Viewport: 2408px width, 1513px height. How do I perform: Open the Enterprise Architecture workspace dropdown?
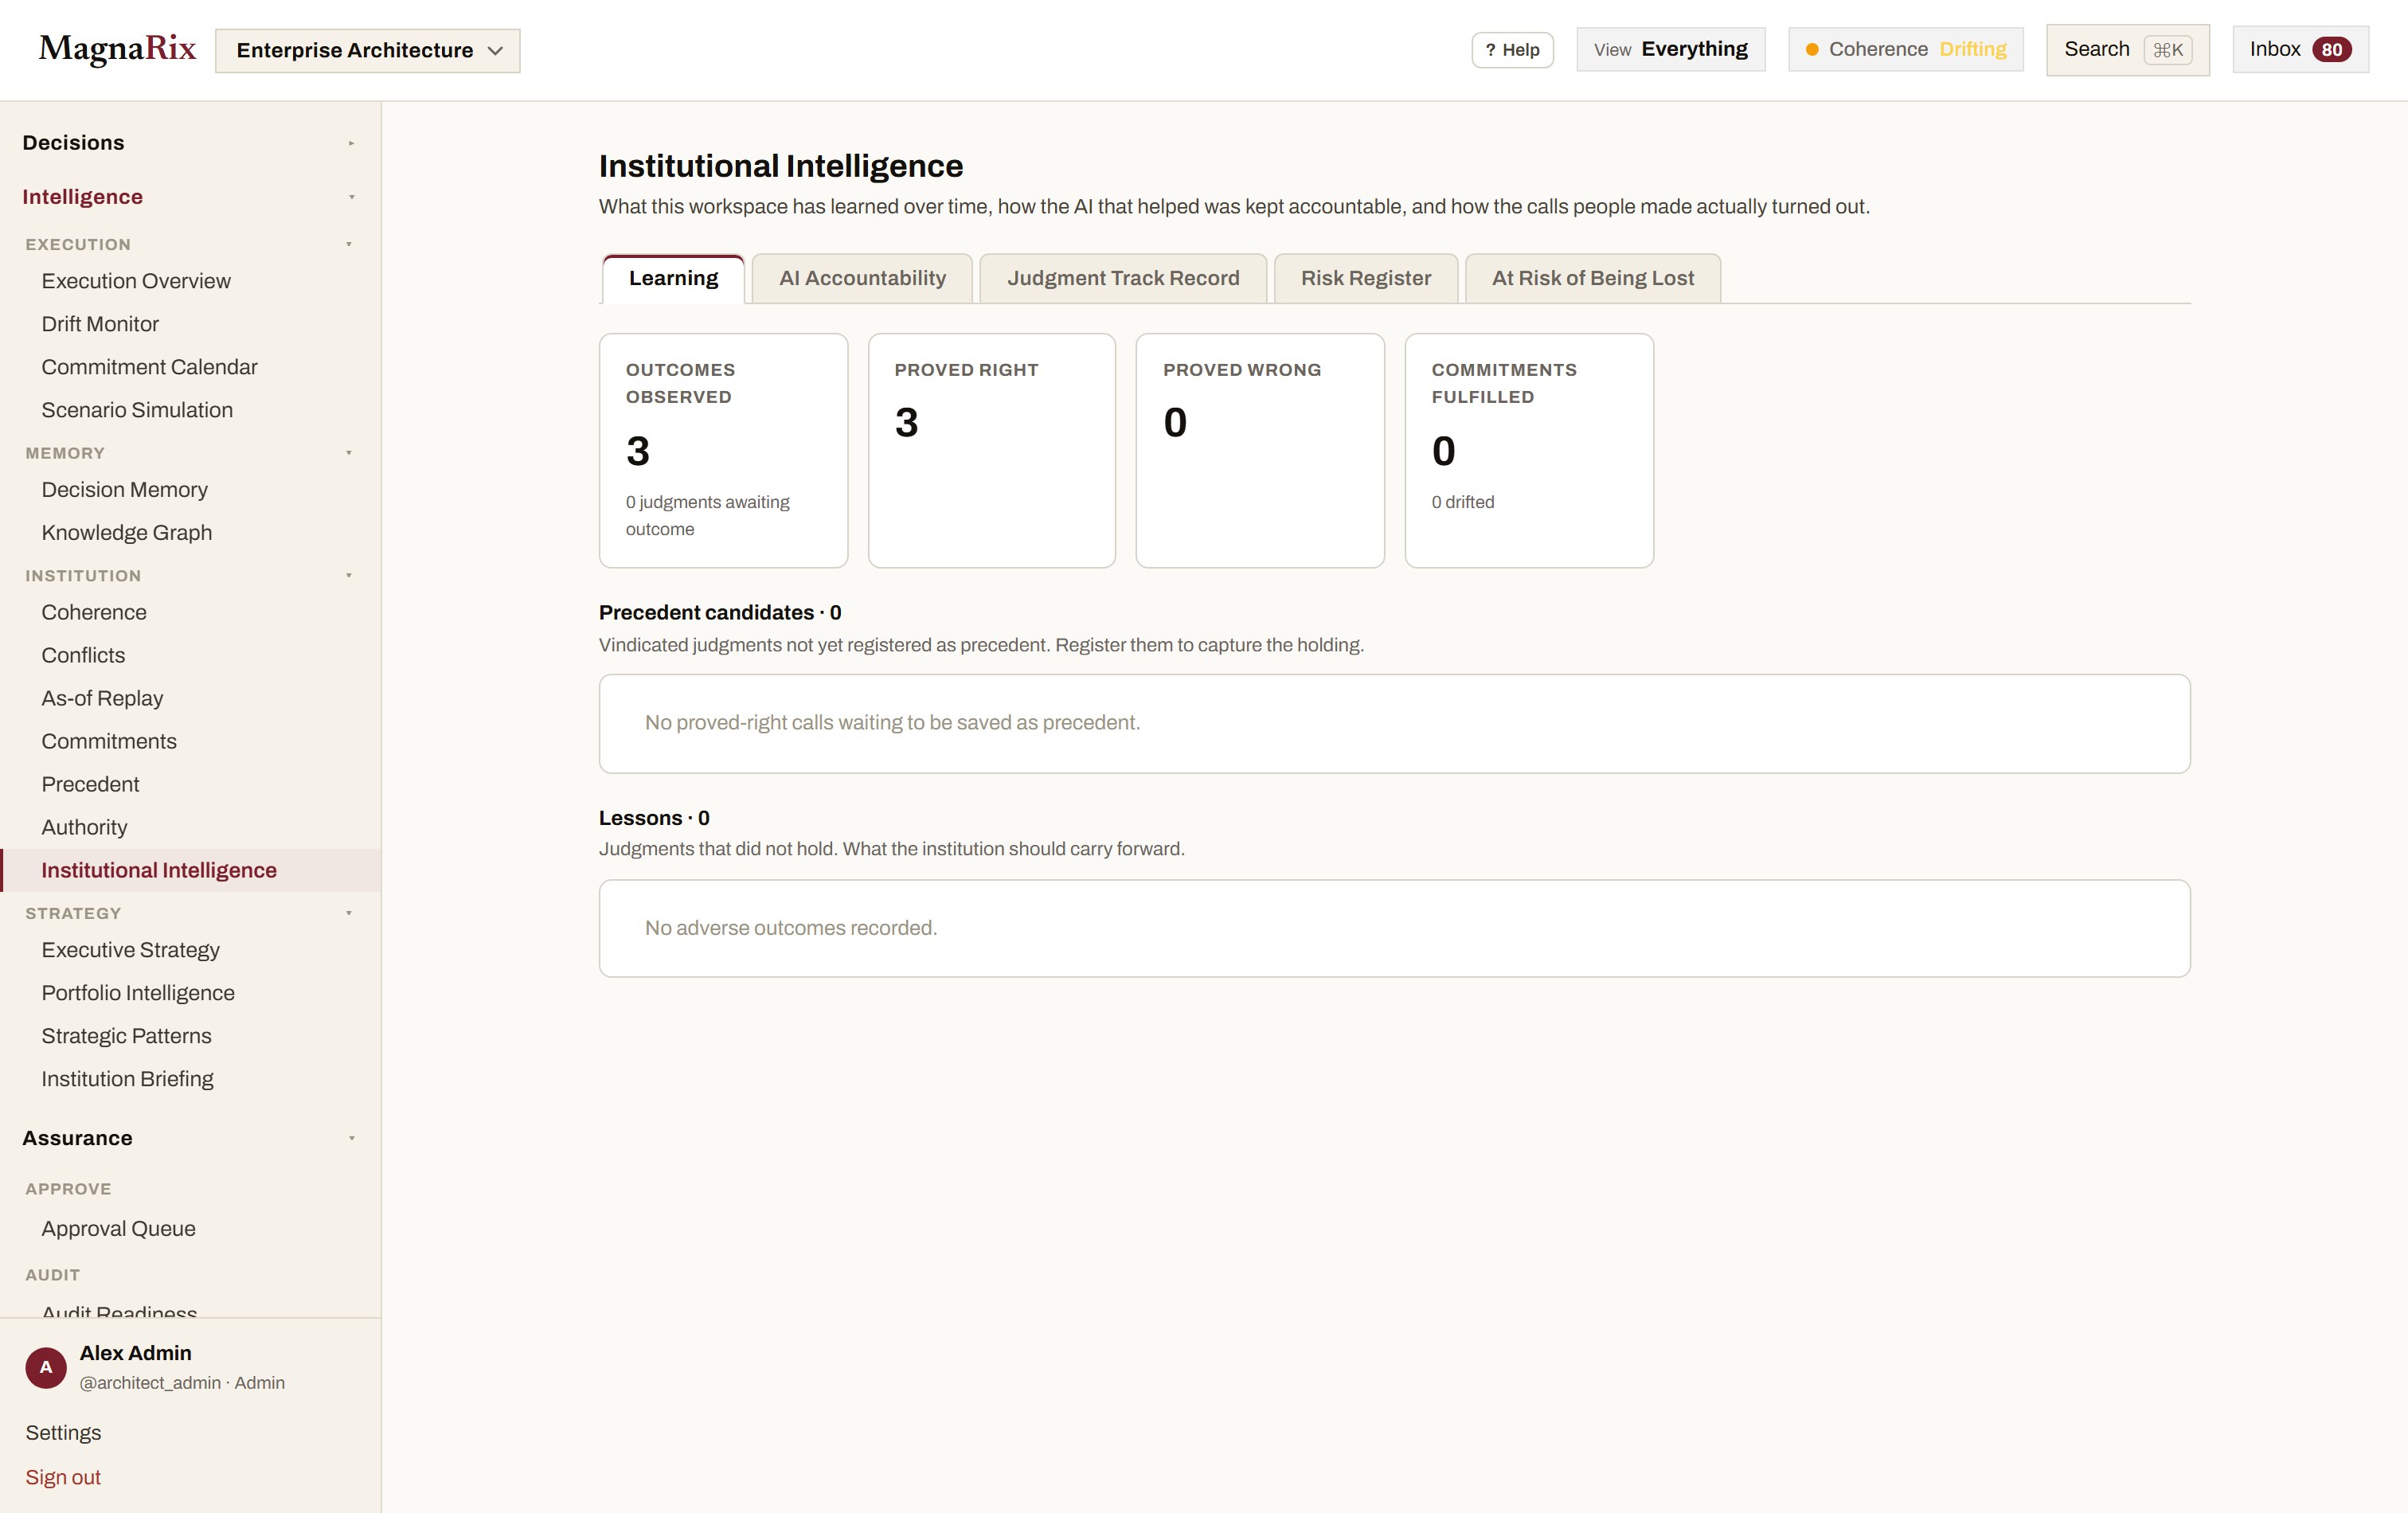368,50
